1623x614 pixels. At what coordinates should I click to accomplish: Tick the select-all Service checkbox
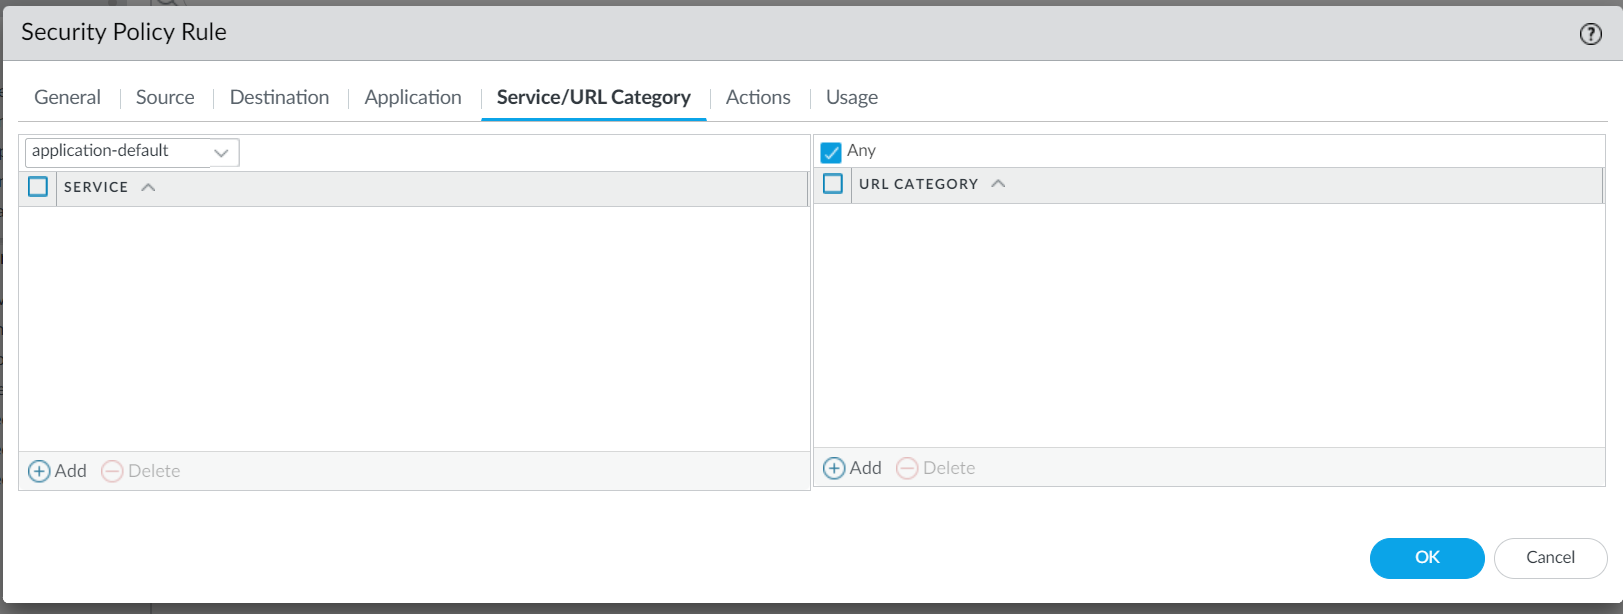point(38,187)
